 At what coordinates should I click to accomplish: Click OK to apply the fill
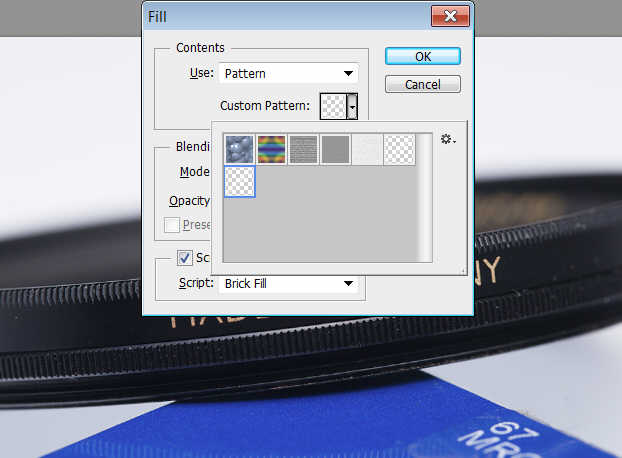[x=422, y=56]
